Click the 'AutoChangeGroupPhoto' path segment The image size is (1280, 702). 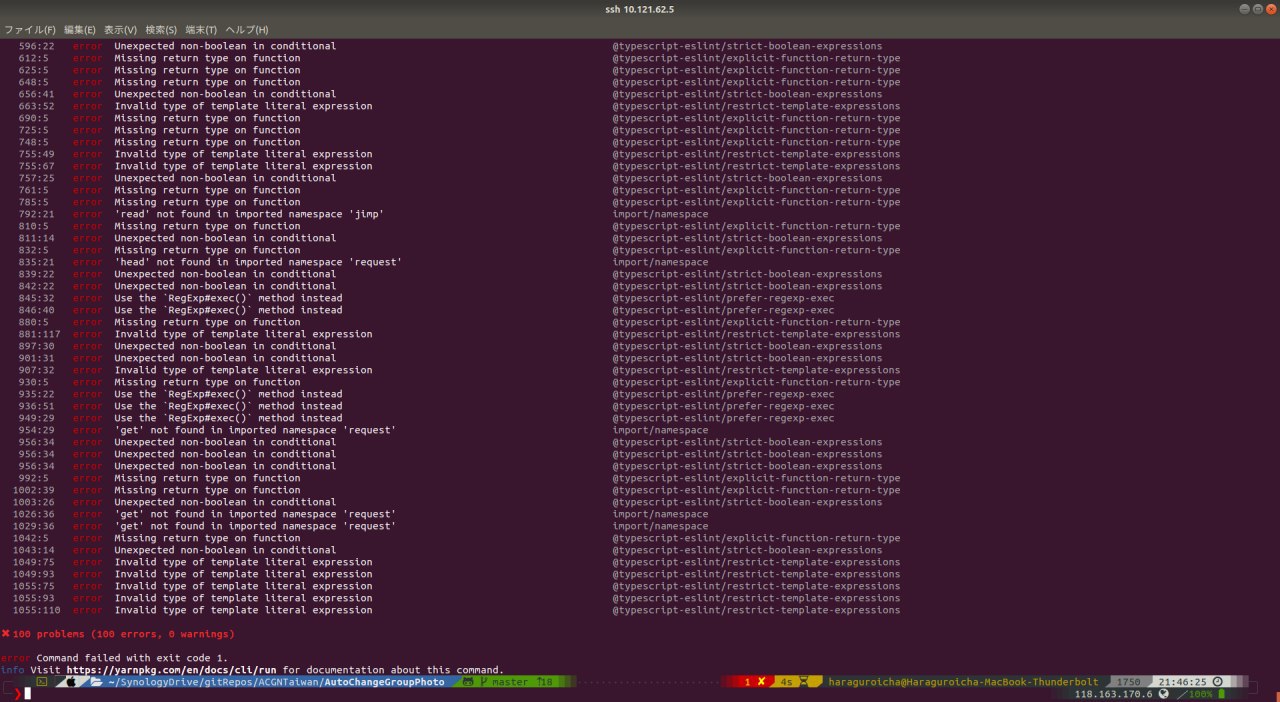click(x=385, y=682)
